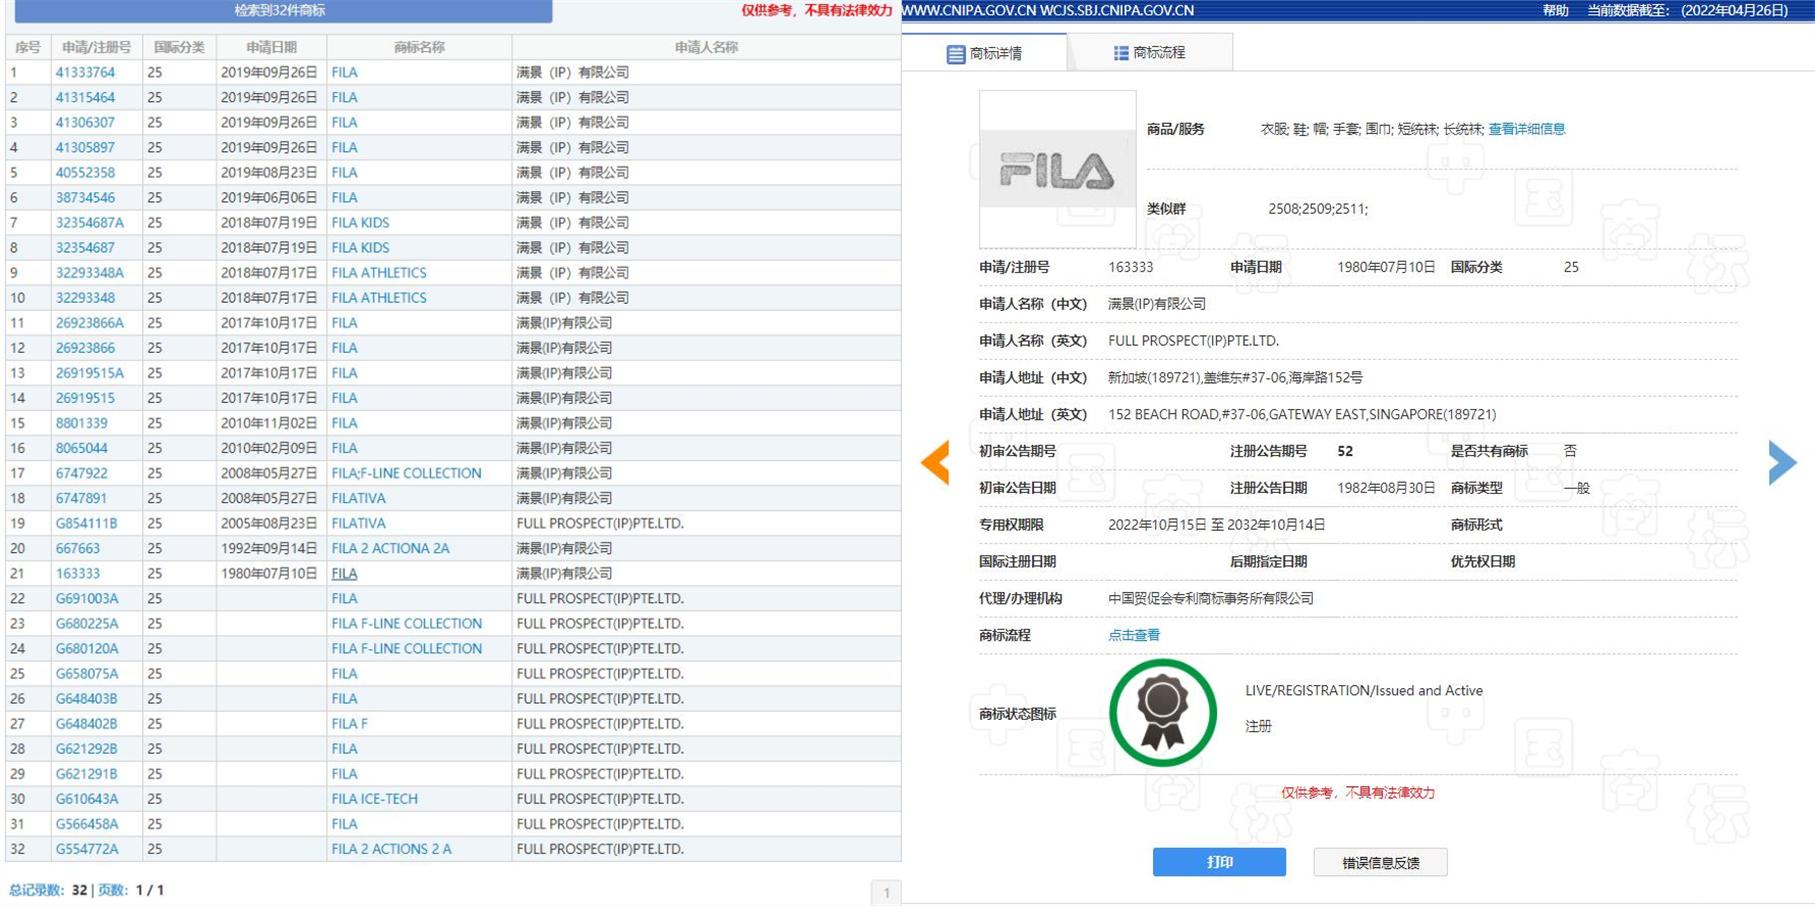This screenshot has width=1815, height=906.
Task: Click the underlined FILA name in row 21
Action: tap(344, 573)
